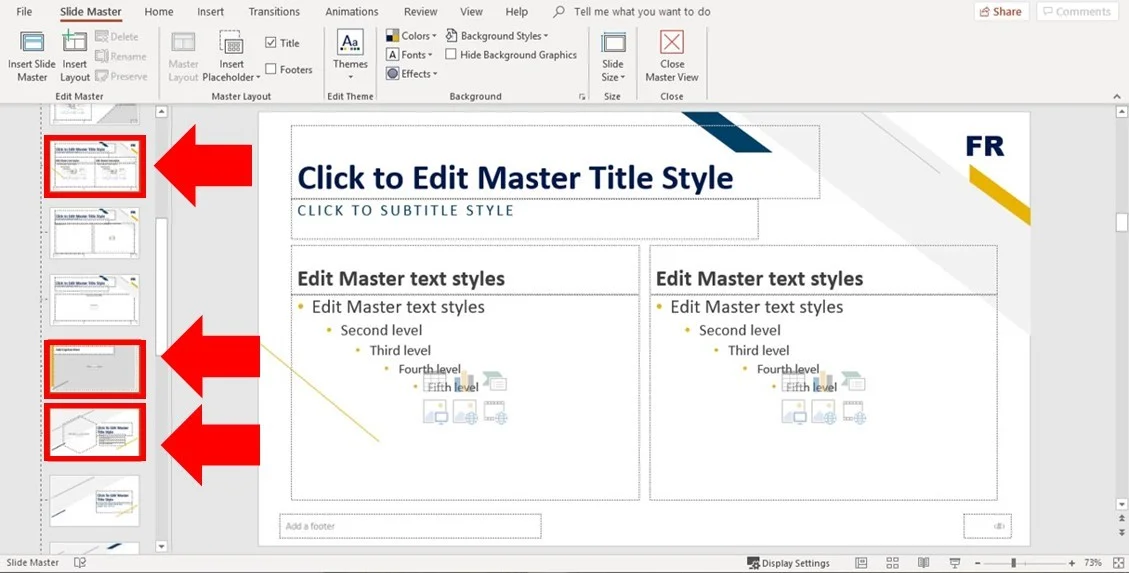Click the Background Styles icon
This screenshot has height=573, width=1129.
point(451,36)
